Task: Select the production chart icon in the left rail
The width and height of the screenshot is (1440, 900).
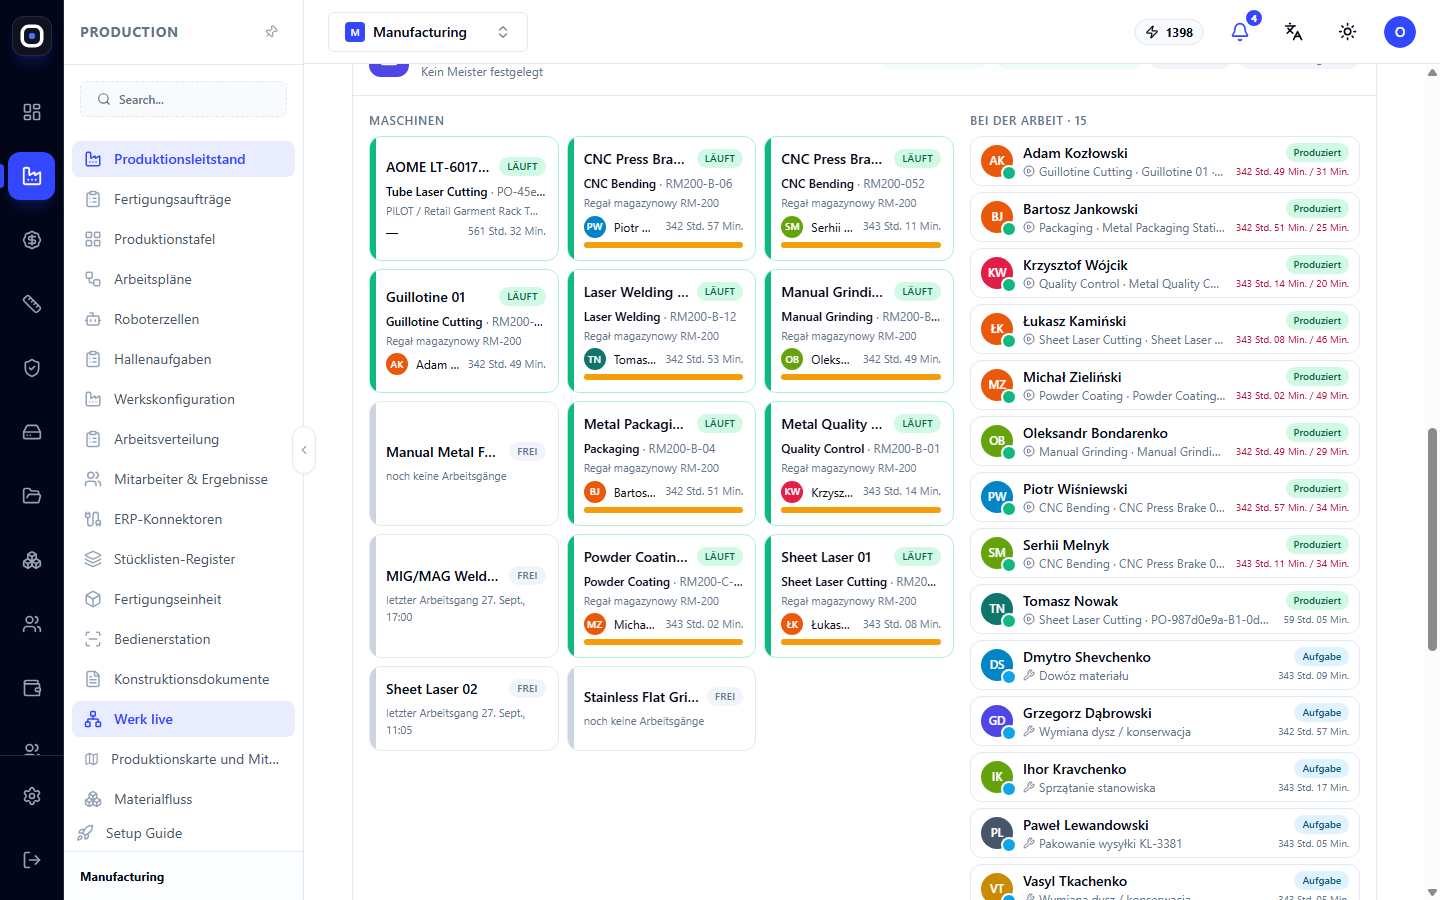Action: [32, 176]
